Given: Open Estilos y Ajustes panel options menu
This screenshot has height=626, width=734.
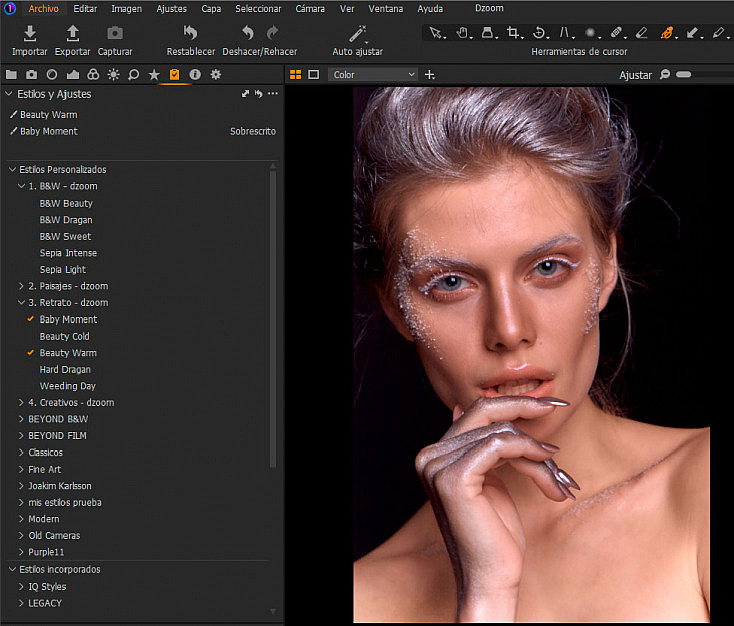Looking at the screenshot, I should pyautogui.click(x=273, y=94).
